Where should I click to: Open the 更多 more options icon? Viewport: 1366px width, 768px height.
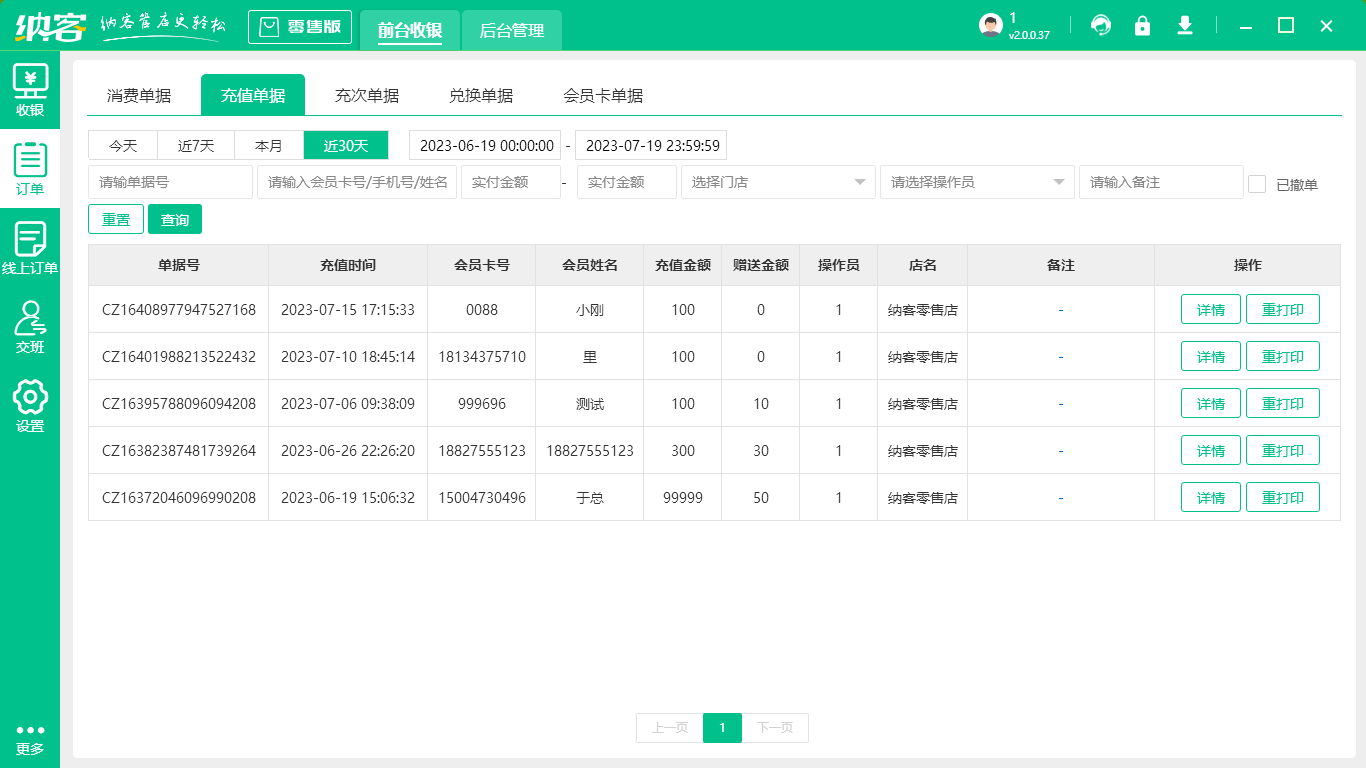pos(30,739)
